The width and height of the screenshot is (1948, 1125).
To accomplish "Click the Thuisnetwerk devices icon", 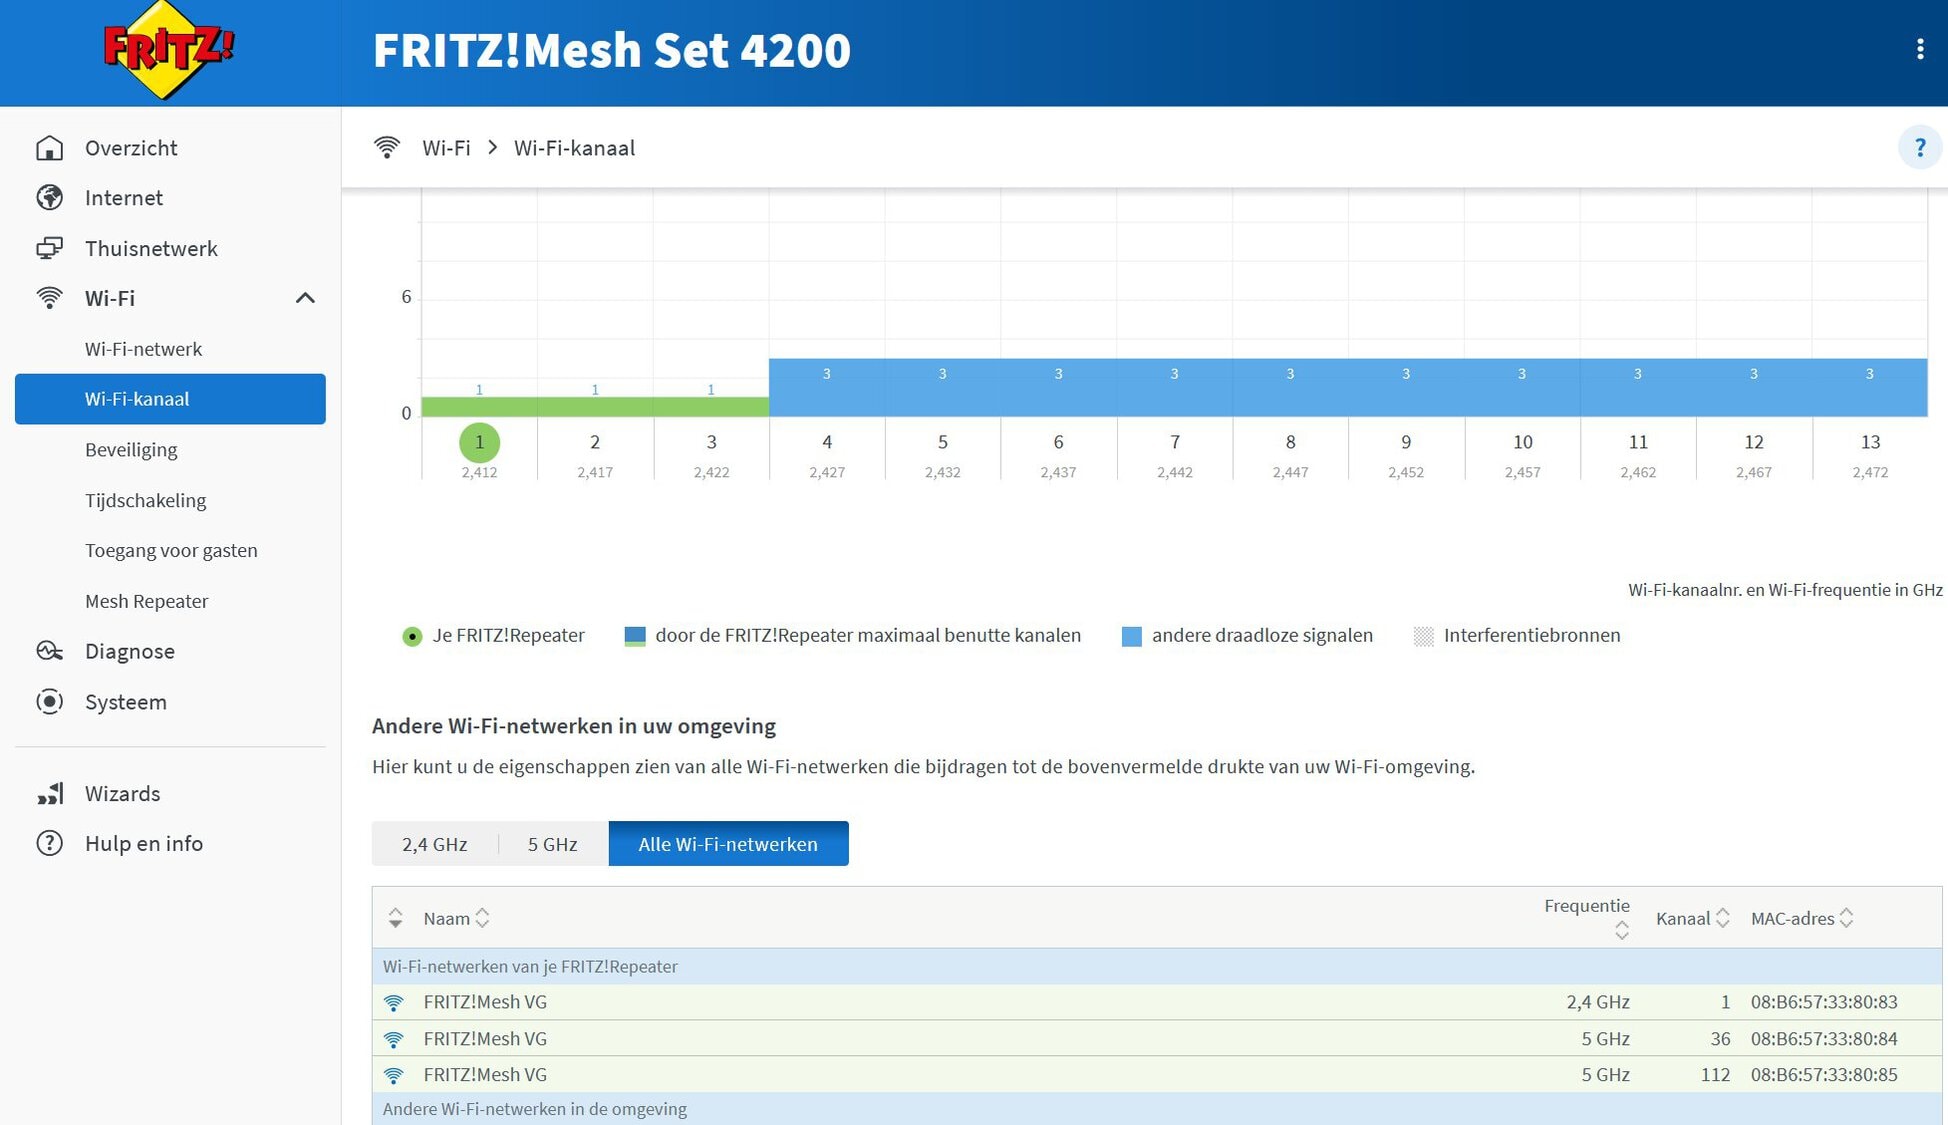I will click(x=49, y=248).
